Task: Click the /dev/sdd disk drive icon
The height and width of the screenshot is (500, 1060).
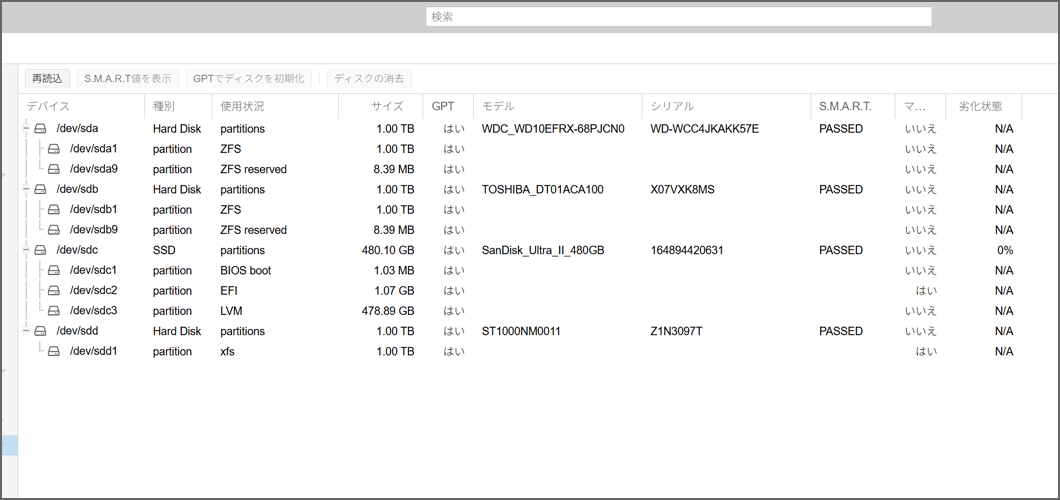Action: pyautogui.click(x=41, y=332)
